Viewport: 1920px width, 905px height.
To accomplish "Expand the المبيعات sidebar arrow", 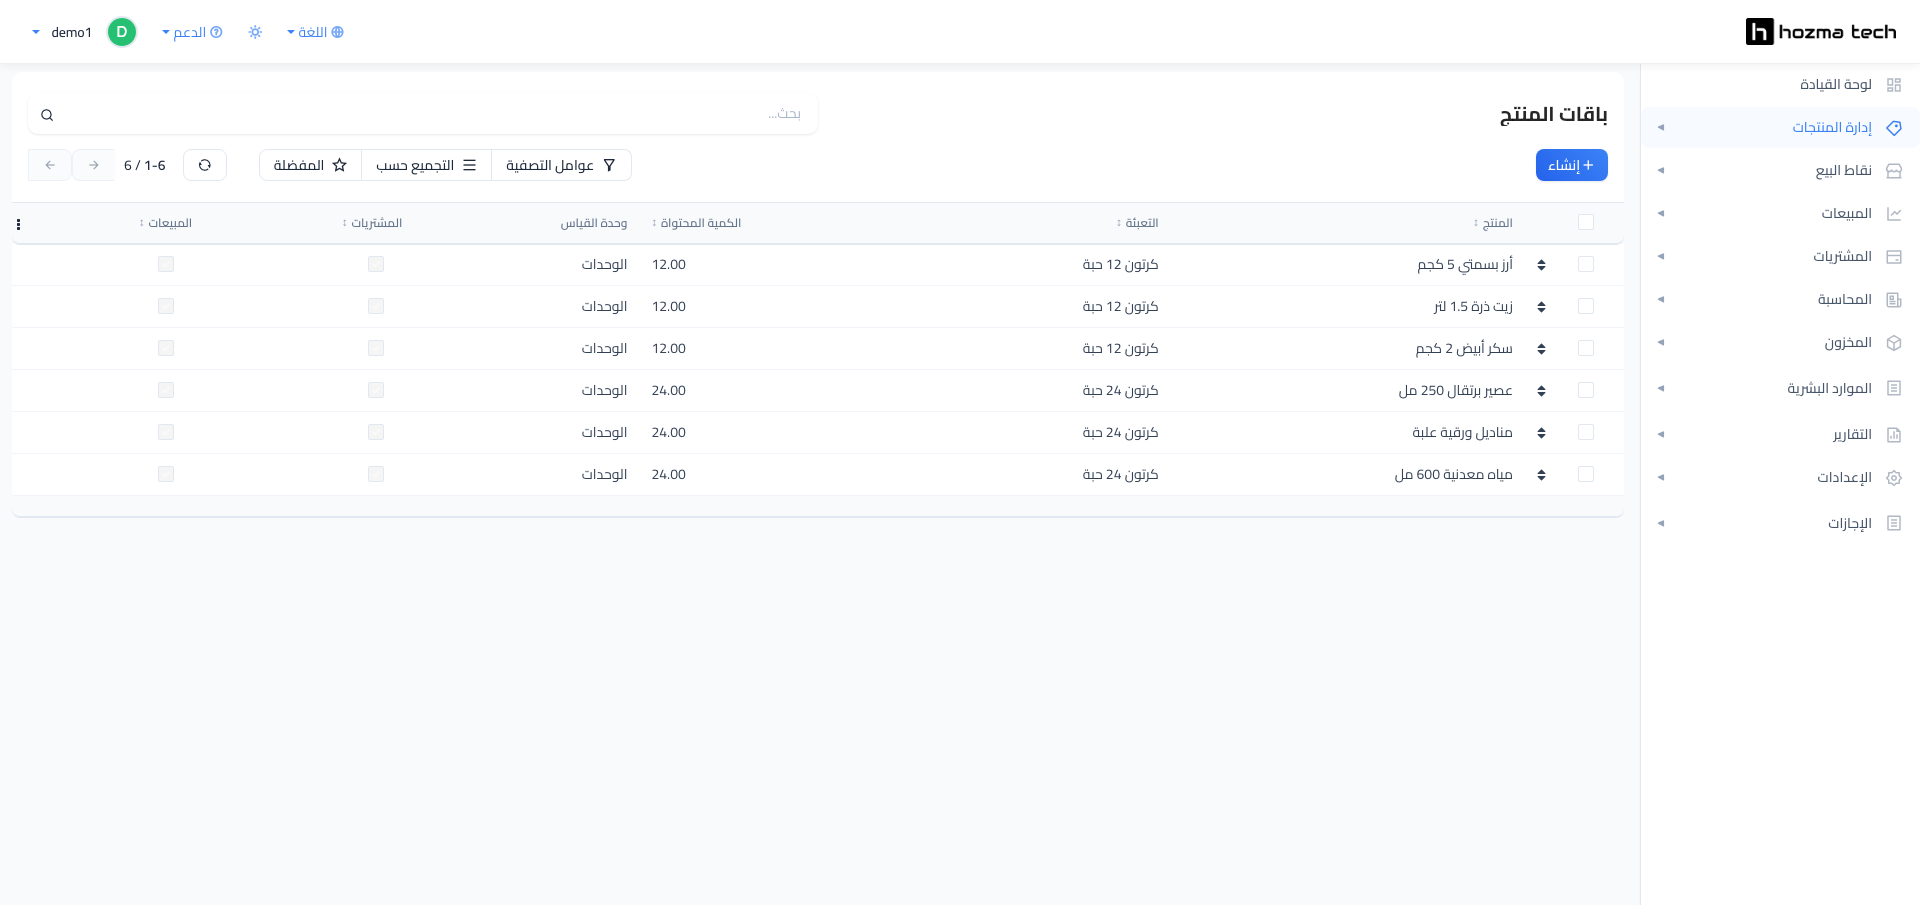I will click(x=1660, y=214).
